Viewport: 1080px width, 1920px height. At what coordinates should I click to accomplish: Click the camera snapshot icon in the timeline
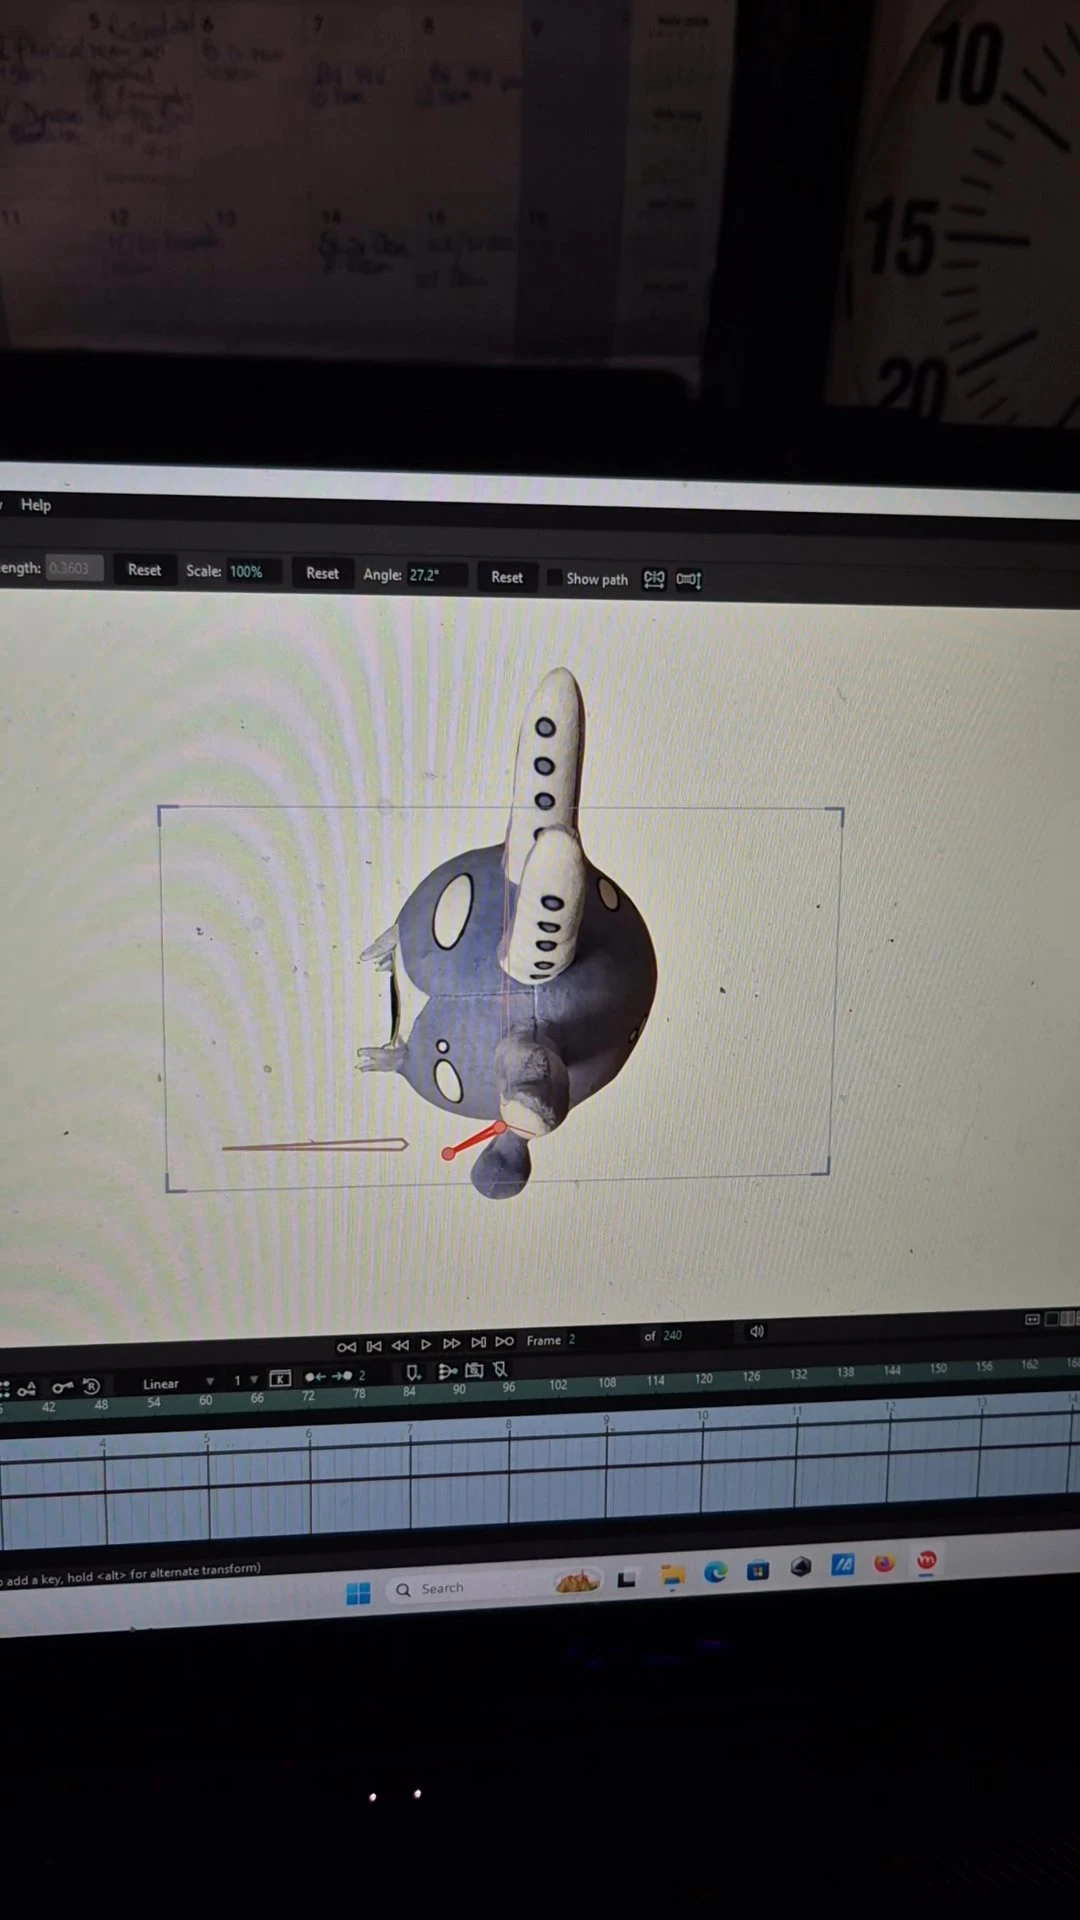(474, 1370)
